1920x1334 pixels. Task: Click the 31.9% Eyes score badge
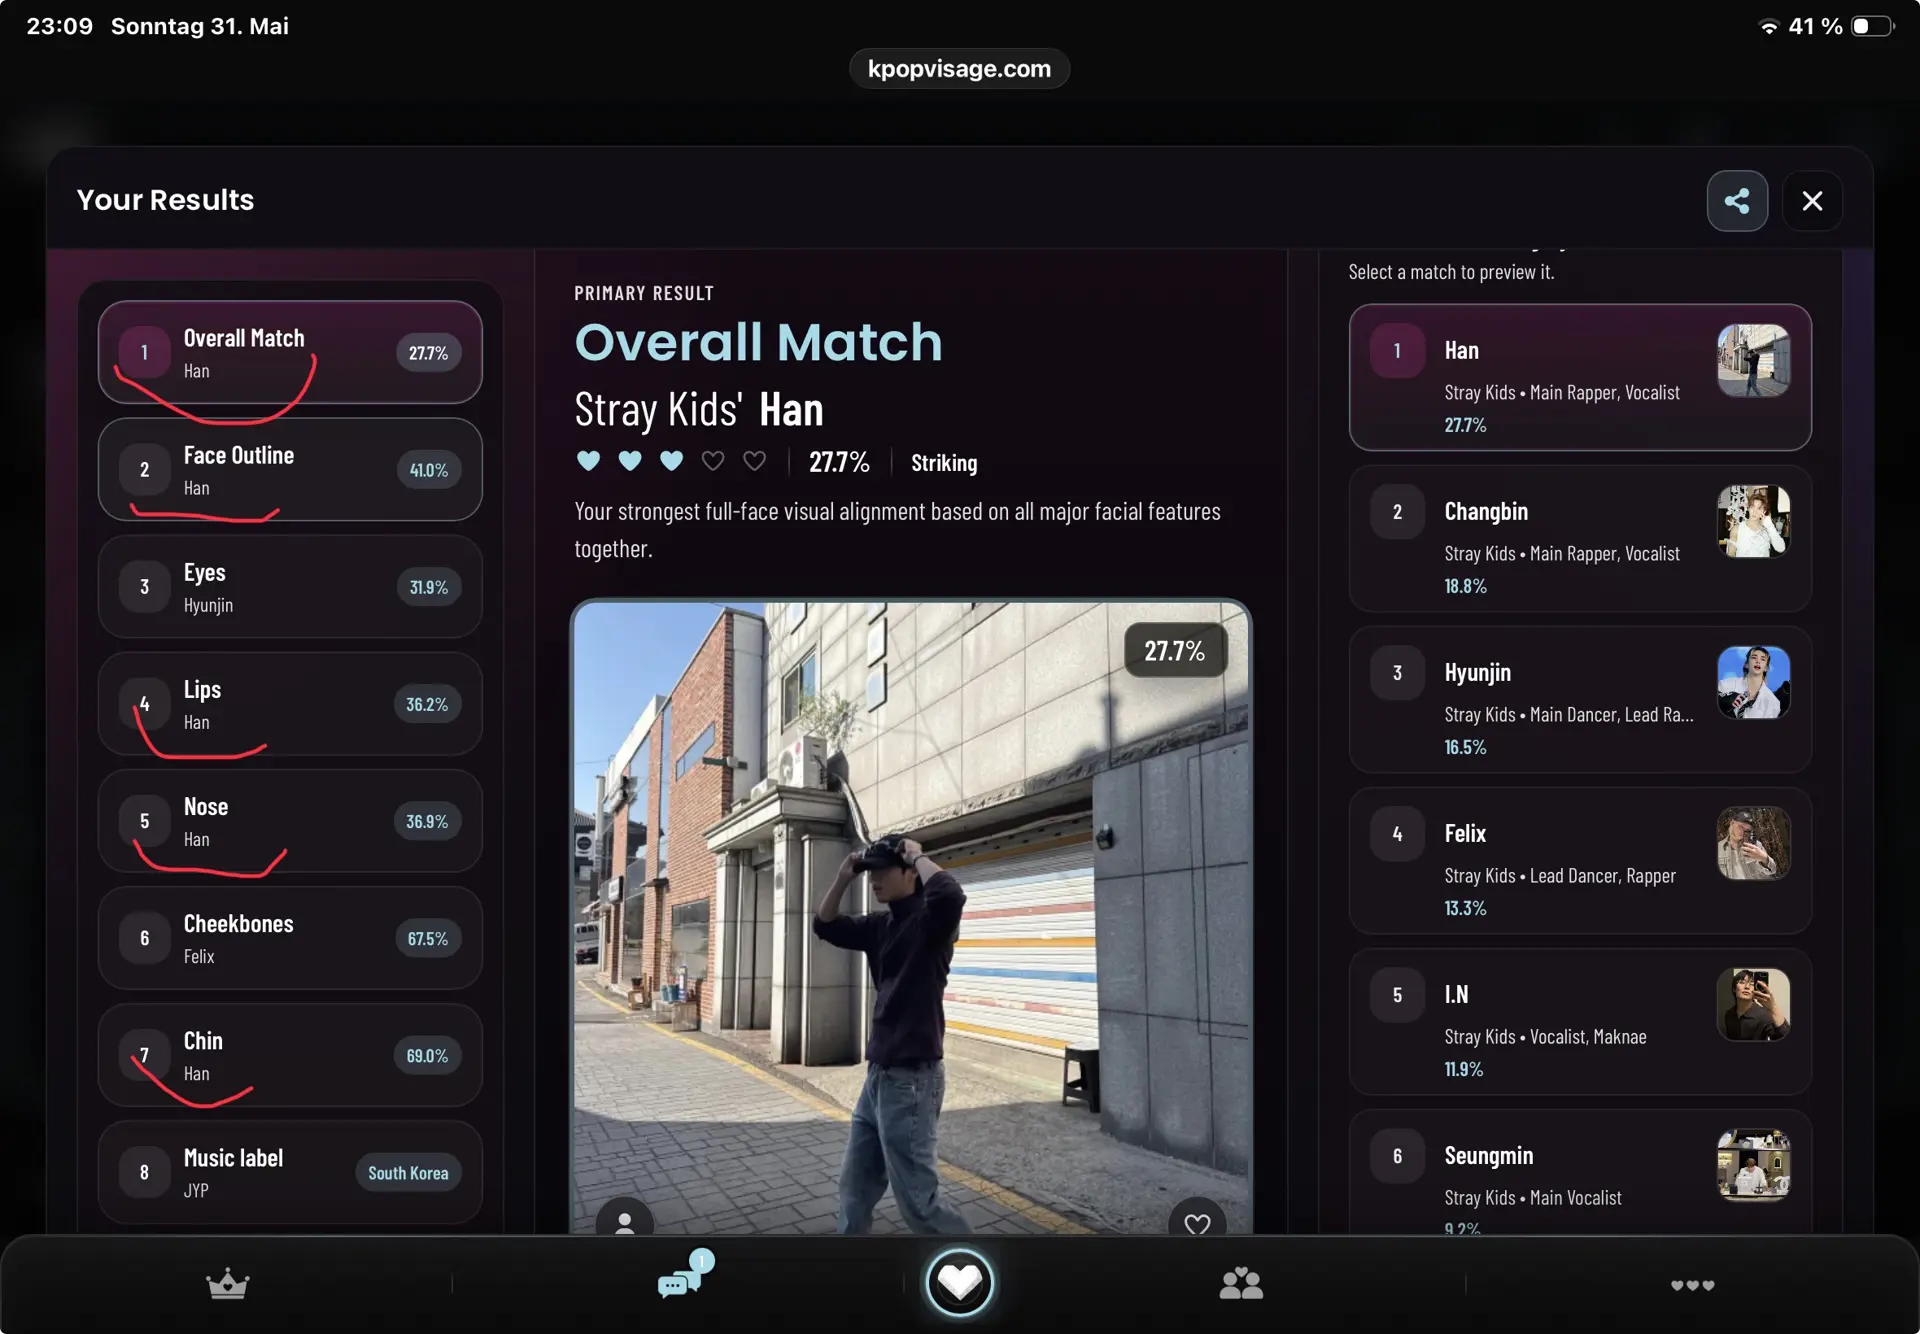coord(429,587)
